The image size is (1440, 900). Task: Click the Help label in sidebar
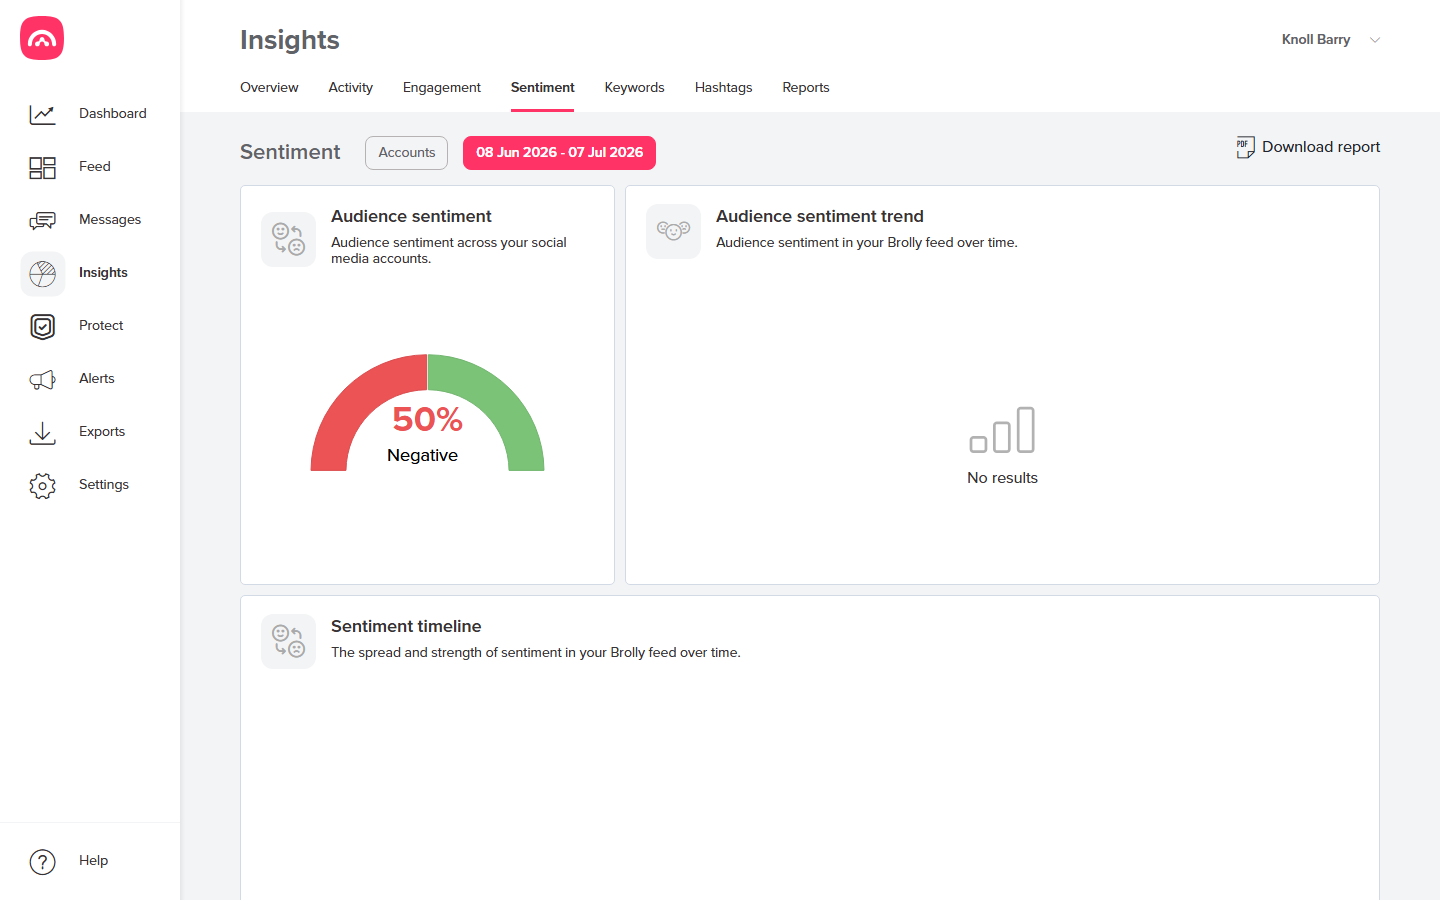coord(93,861)
